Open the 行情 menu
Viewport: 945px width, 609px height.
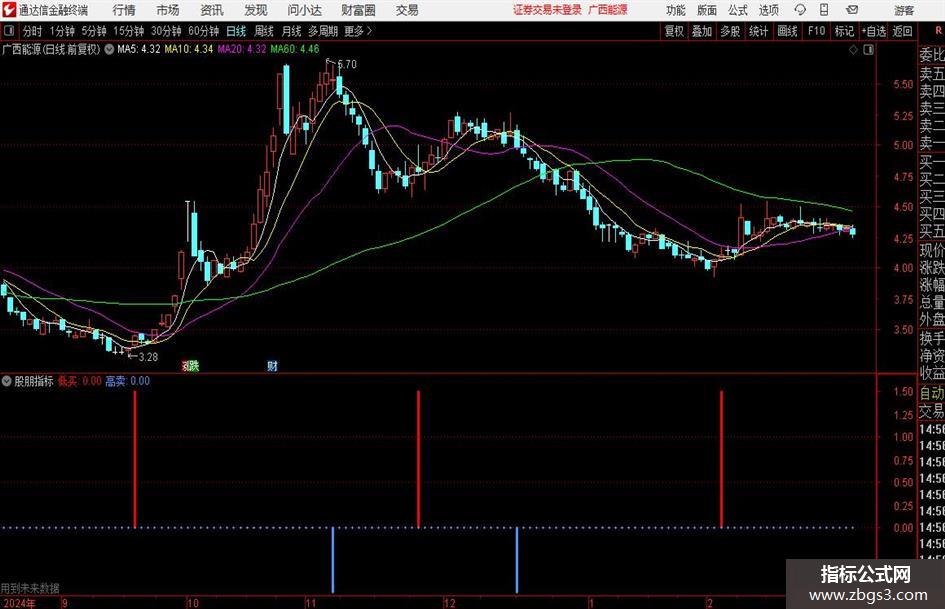click(x=124, y=10)
